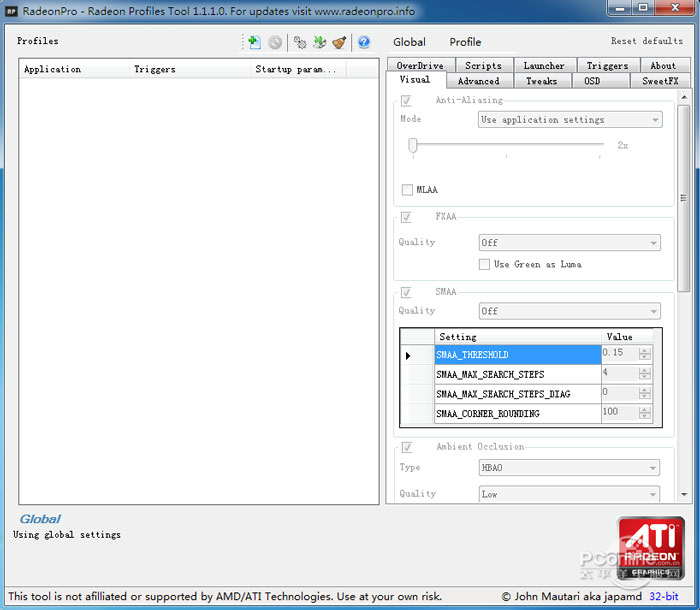Screen dimensions: 700x610
Task: Switch to the Scripts tab
Action: tap(484, 65)
